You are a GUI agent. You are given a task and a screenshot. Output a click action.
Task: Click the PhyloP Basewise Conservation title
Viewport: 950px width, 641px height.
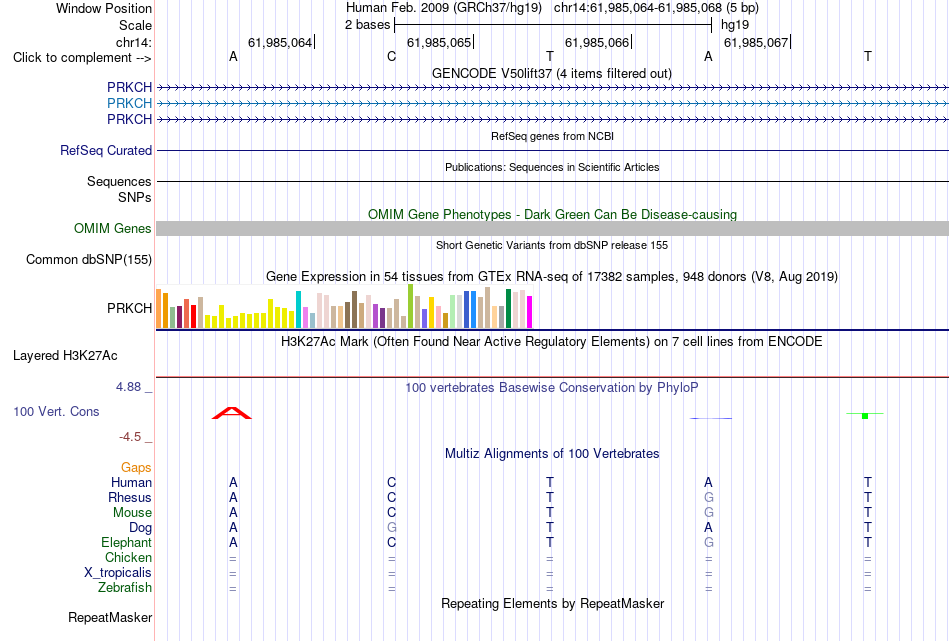tap(552, 388)
